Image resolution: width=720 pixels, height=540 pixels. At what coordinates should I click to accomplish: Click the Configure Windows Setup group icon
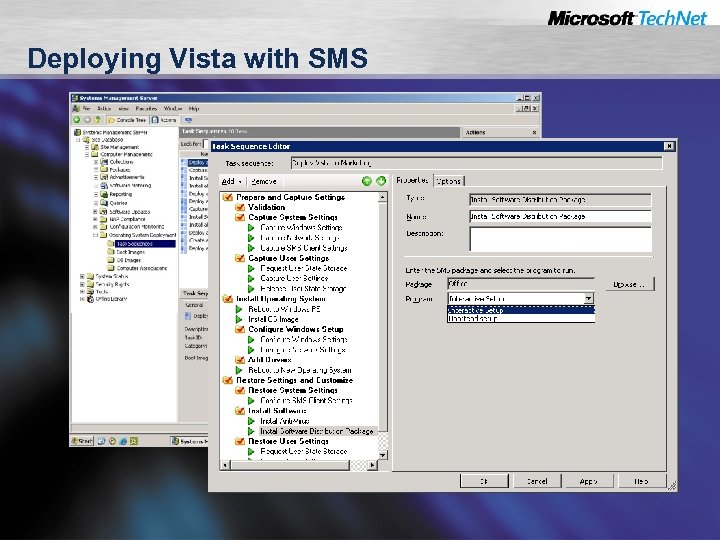240,330
